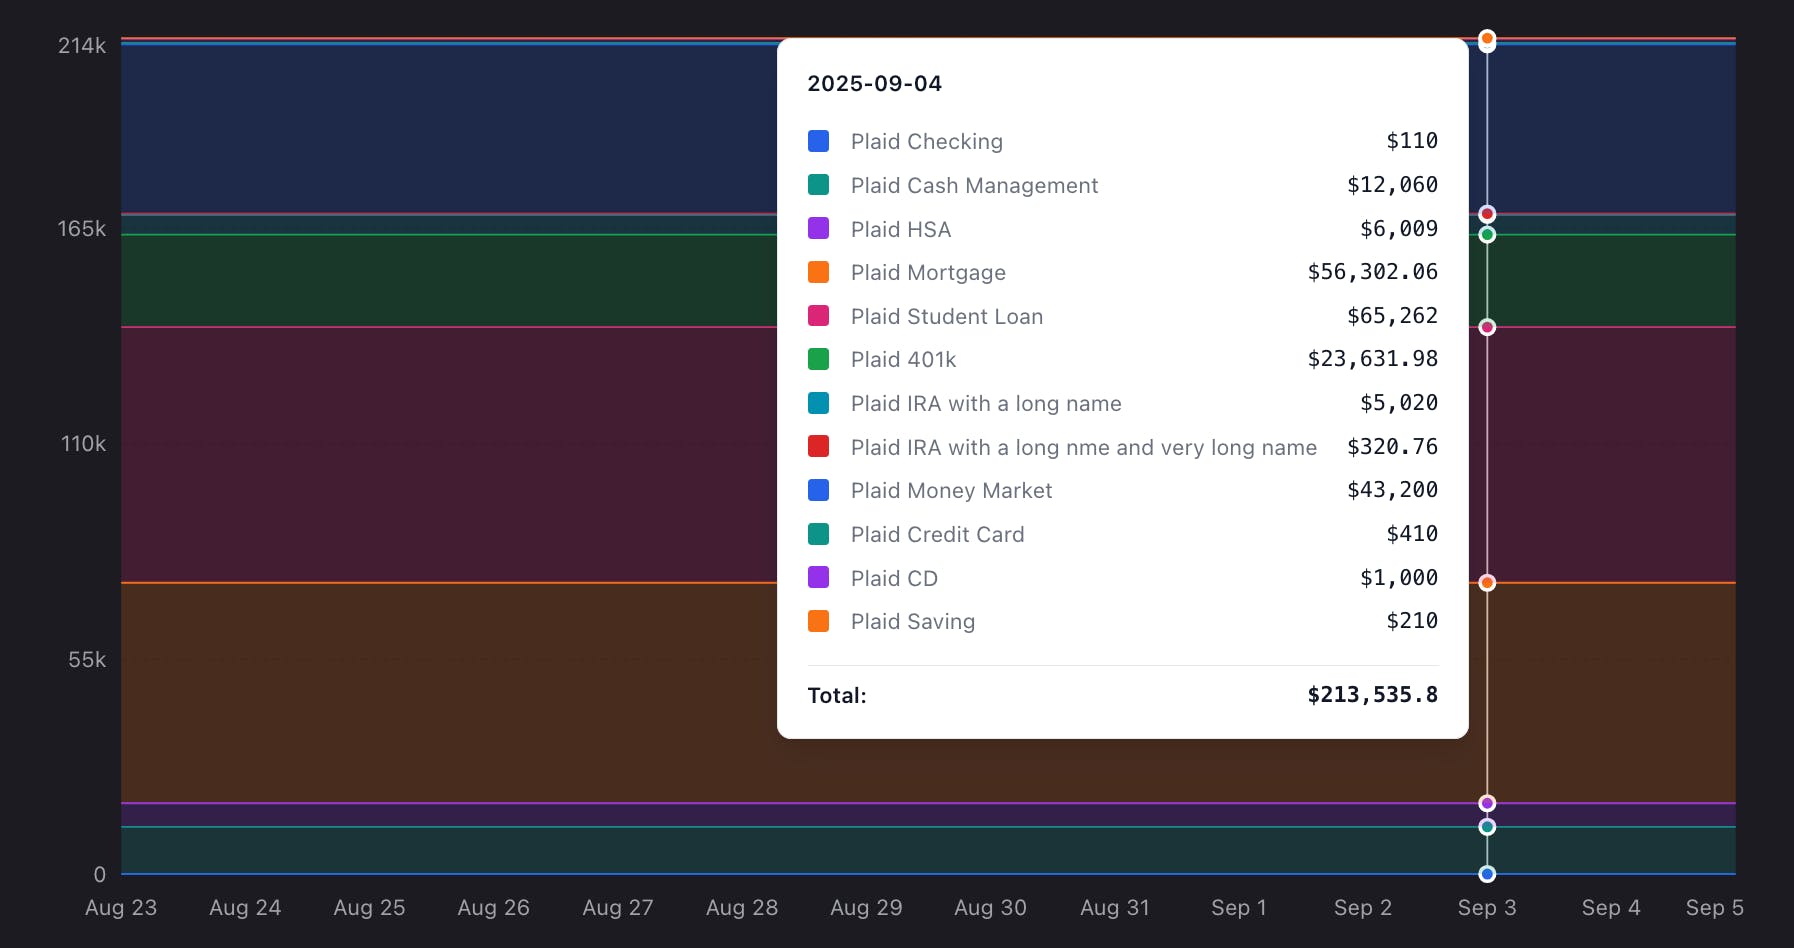Click the purple Plaid HSA color swatch

(818, 228)
